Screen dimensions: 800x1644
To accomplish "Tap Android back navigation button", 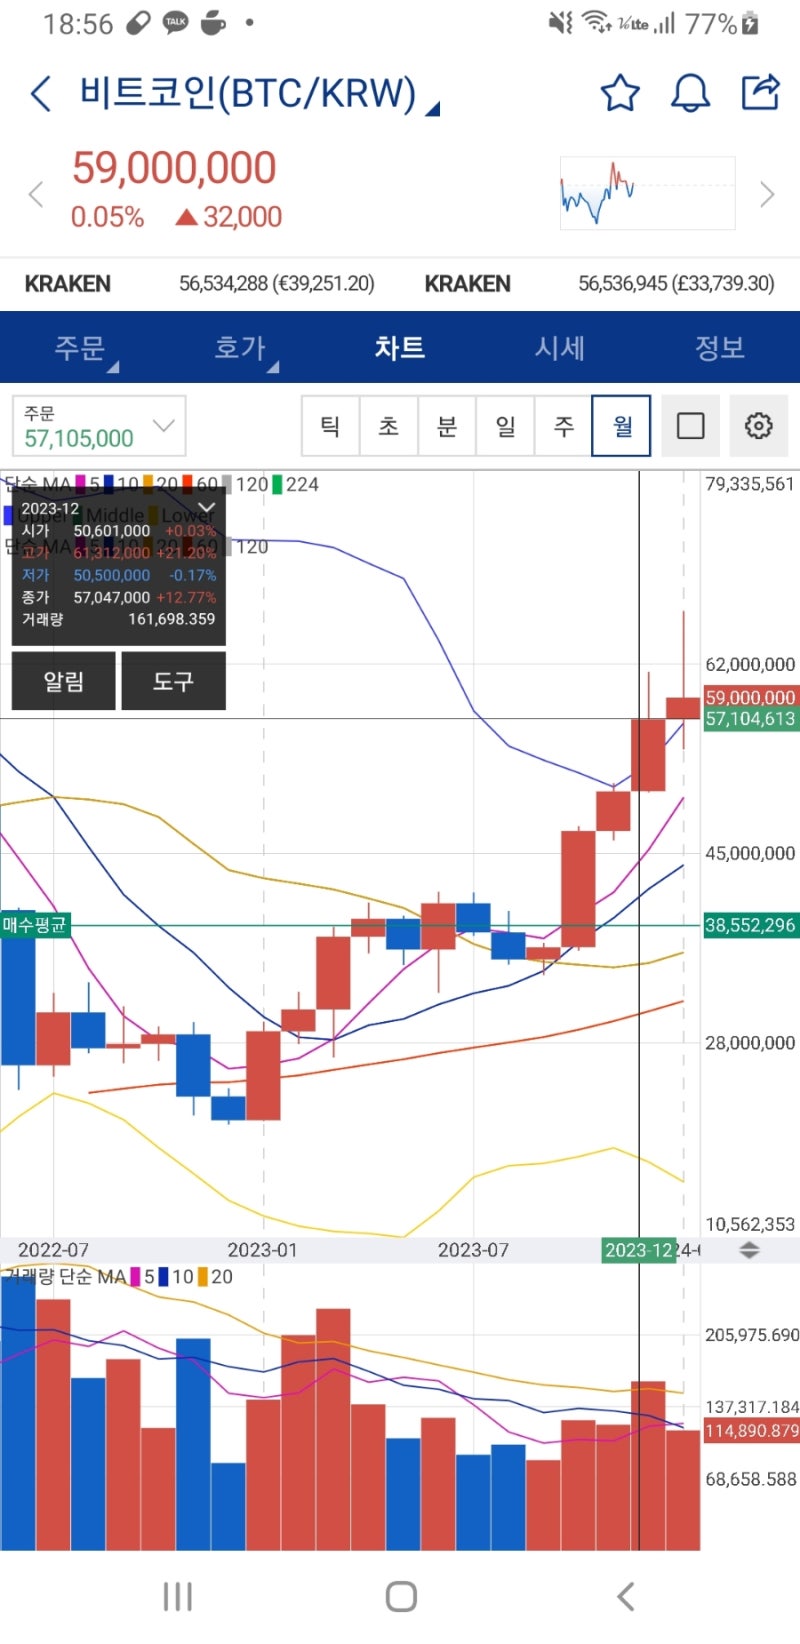I will (625, 1596).
